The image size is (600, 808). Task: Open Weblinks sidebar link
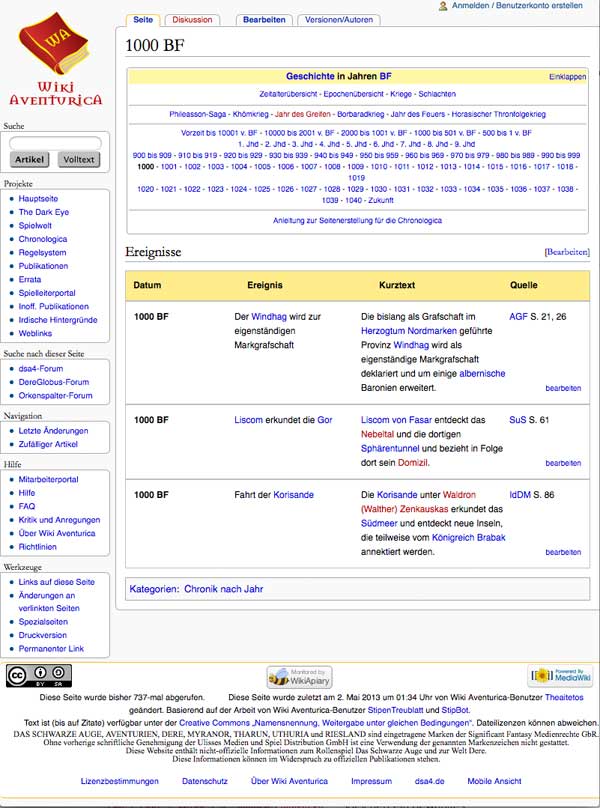click(35, 333)
